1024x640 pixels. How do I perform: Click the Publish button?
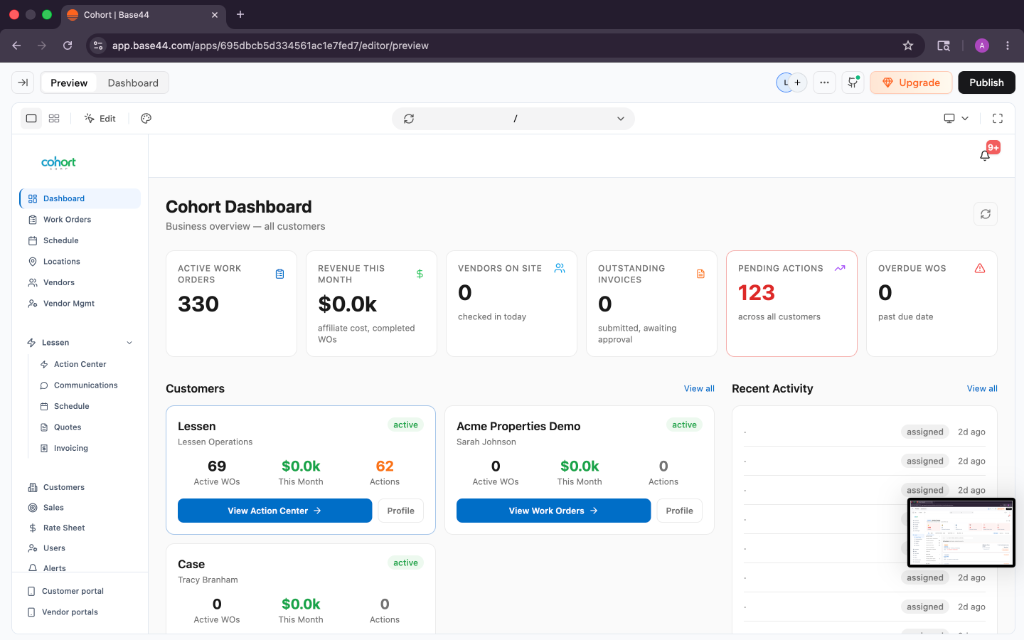point(986,82)
